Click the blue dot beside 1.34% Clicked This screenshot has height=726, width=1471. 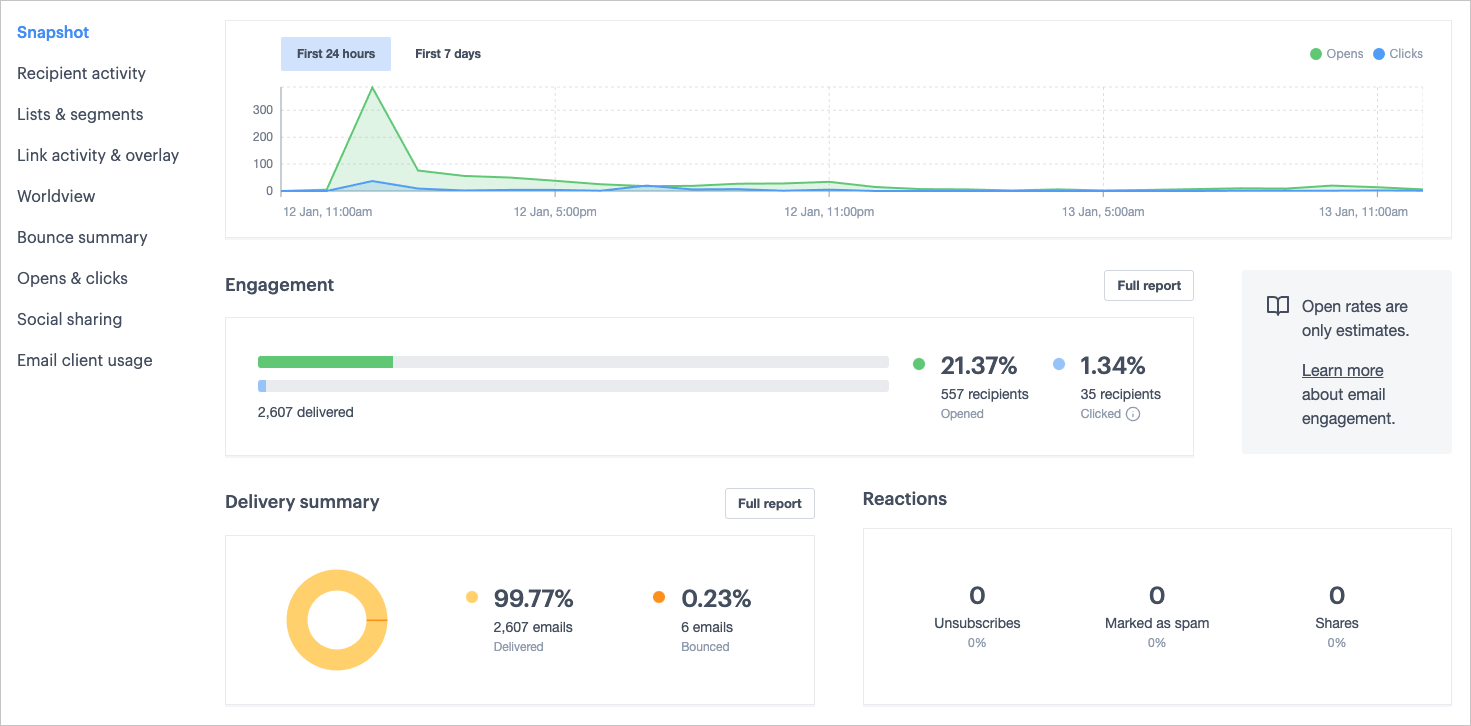point(1059,363)
